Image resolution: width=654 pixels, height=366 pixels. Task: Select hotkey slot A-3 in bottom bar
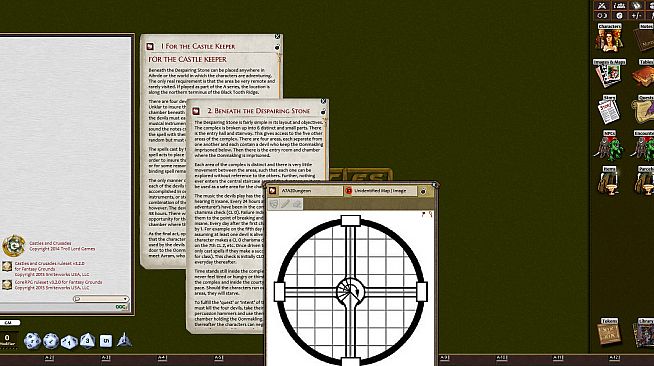106,358
